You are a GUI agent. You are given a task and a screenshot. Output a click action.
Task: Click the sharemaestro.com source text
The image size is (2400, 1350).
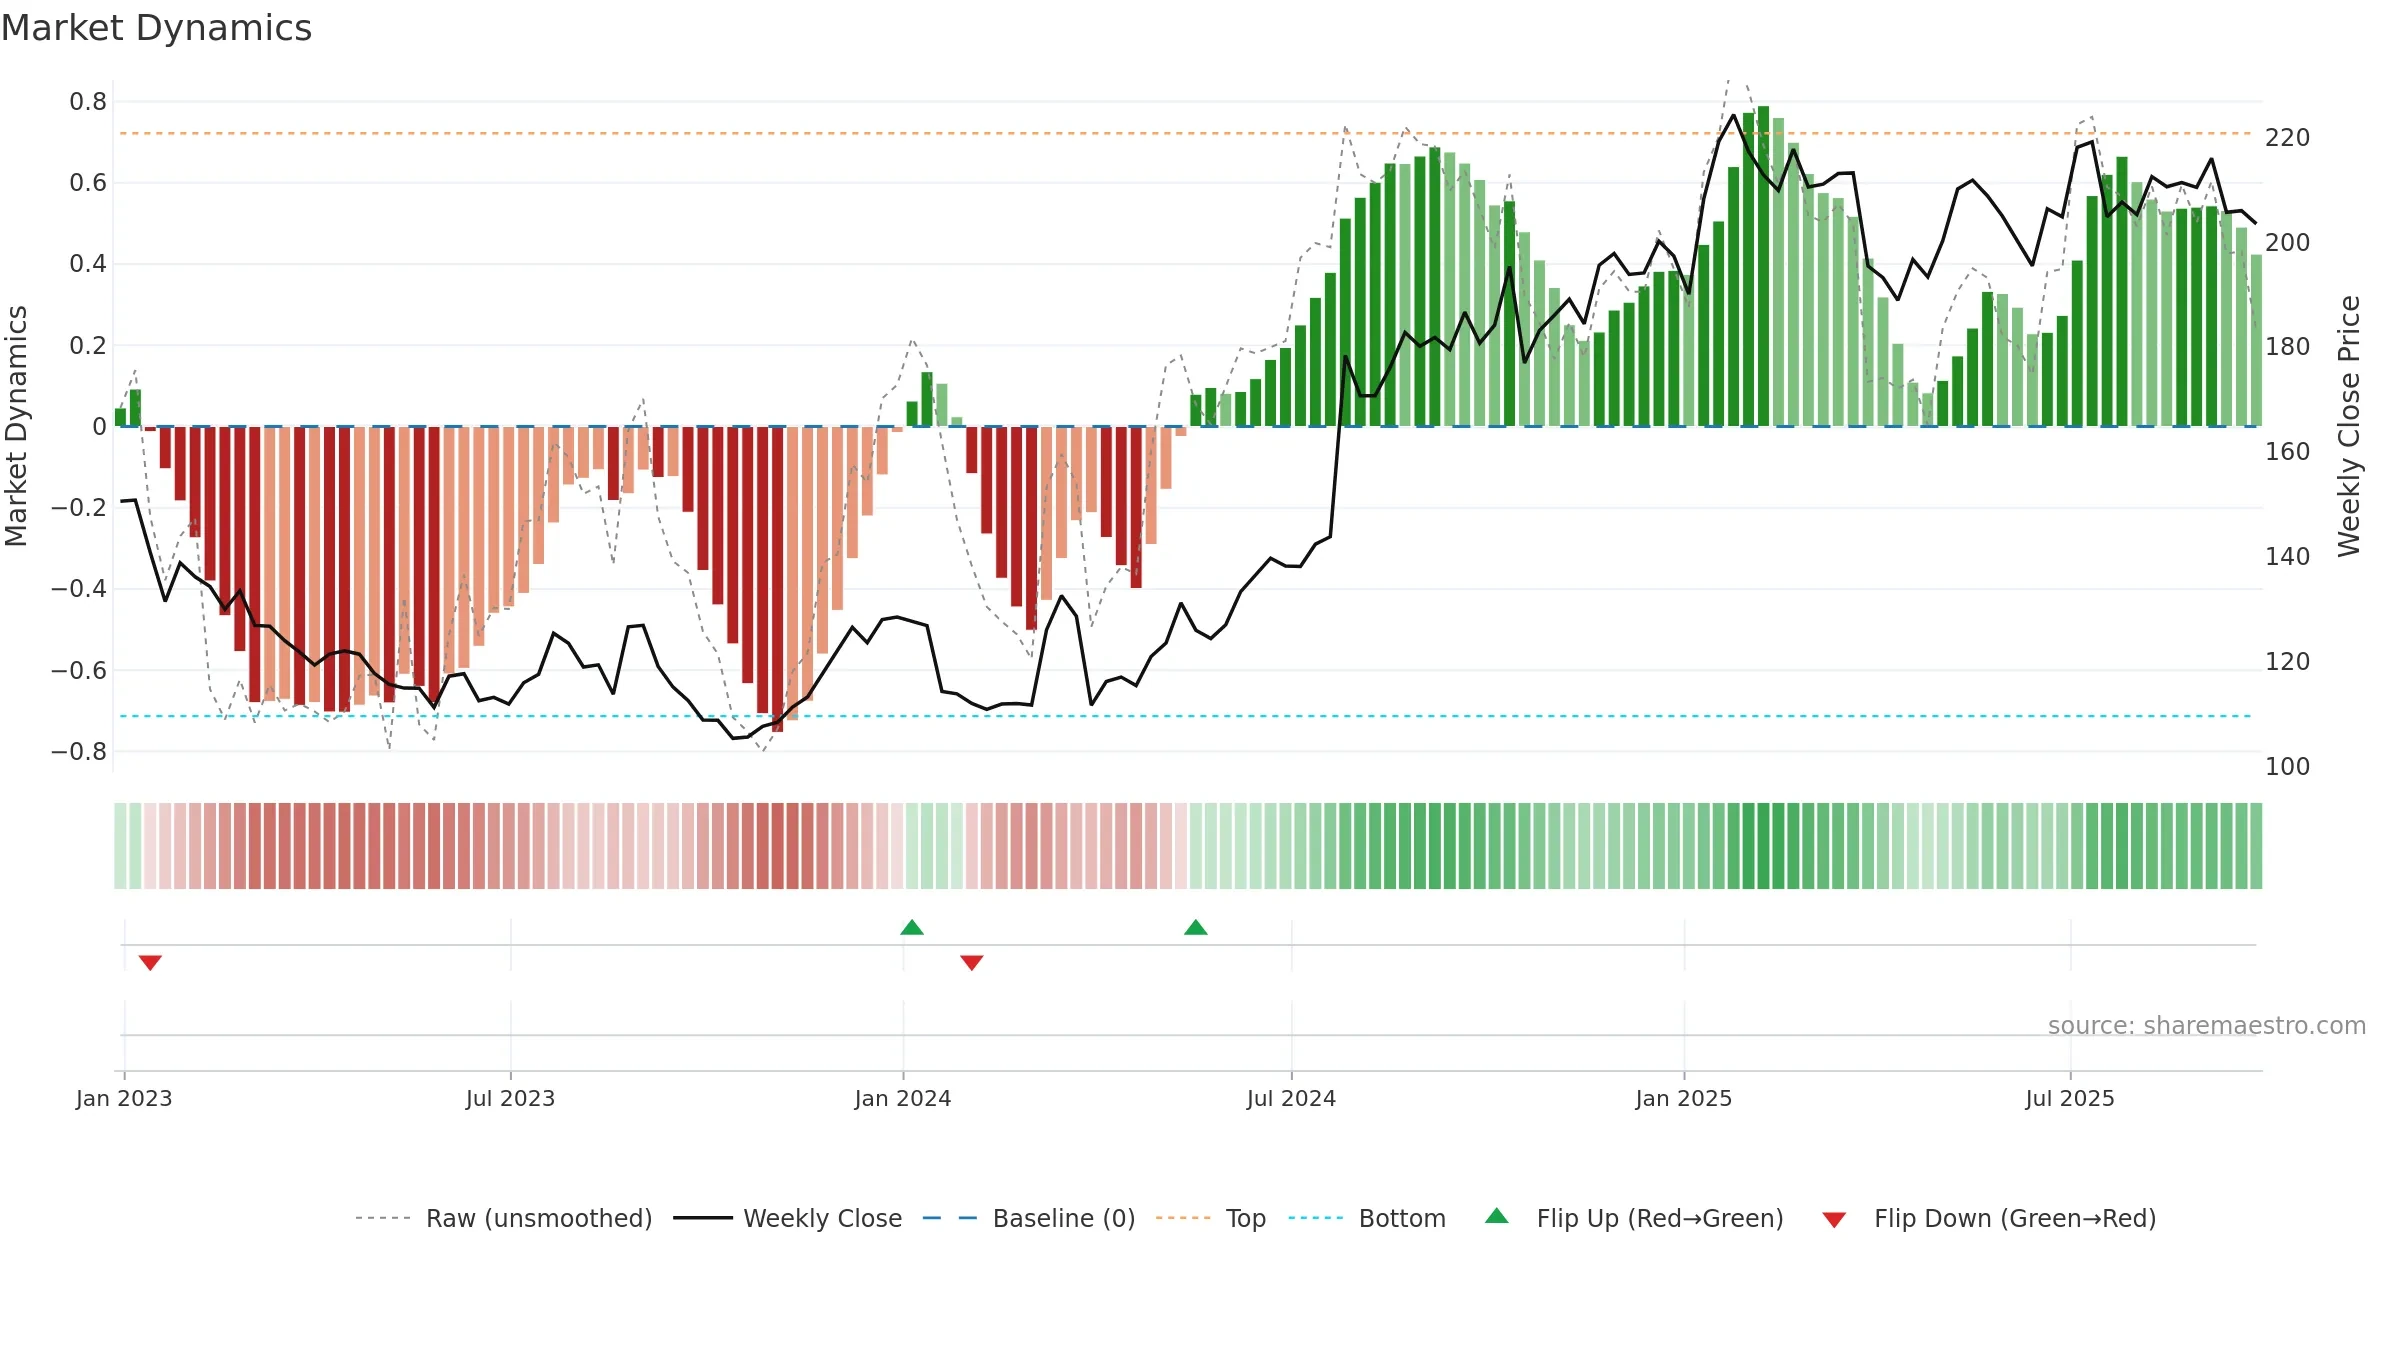pyautogui.click(x=2207, y=1026)
